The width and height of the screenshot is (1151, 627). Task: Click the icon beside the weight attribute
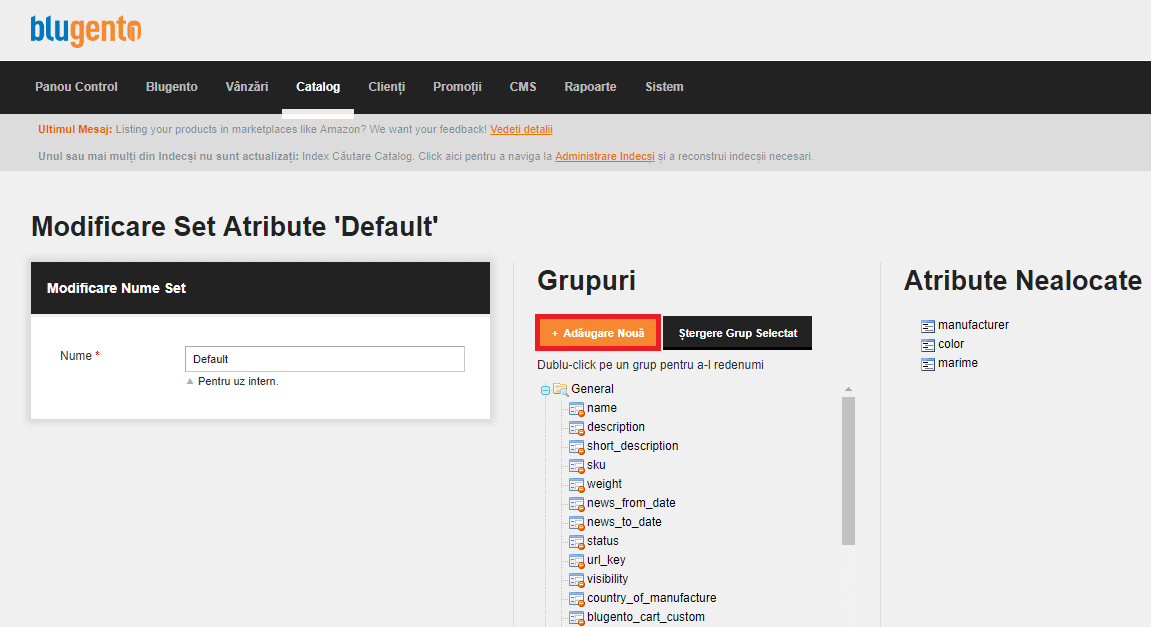[577, 485]
